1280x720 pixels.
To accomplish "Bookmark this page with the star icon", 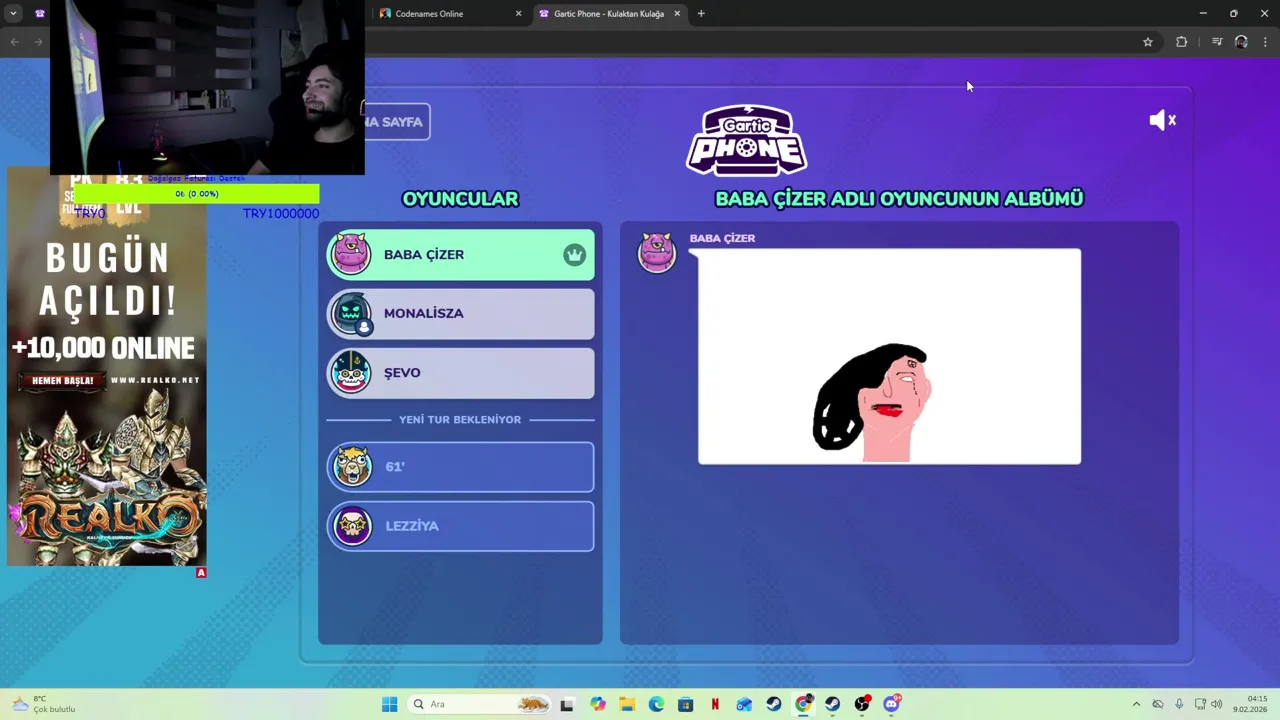I will [1148, 42].
